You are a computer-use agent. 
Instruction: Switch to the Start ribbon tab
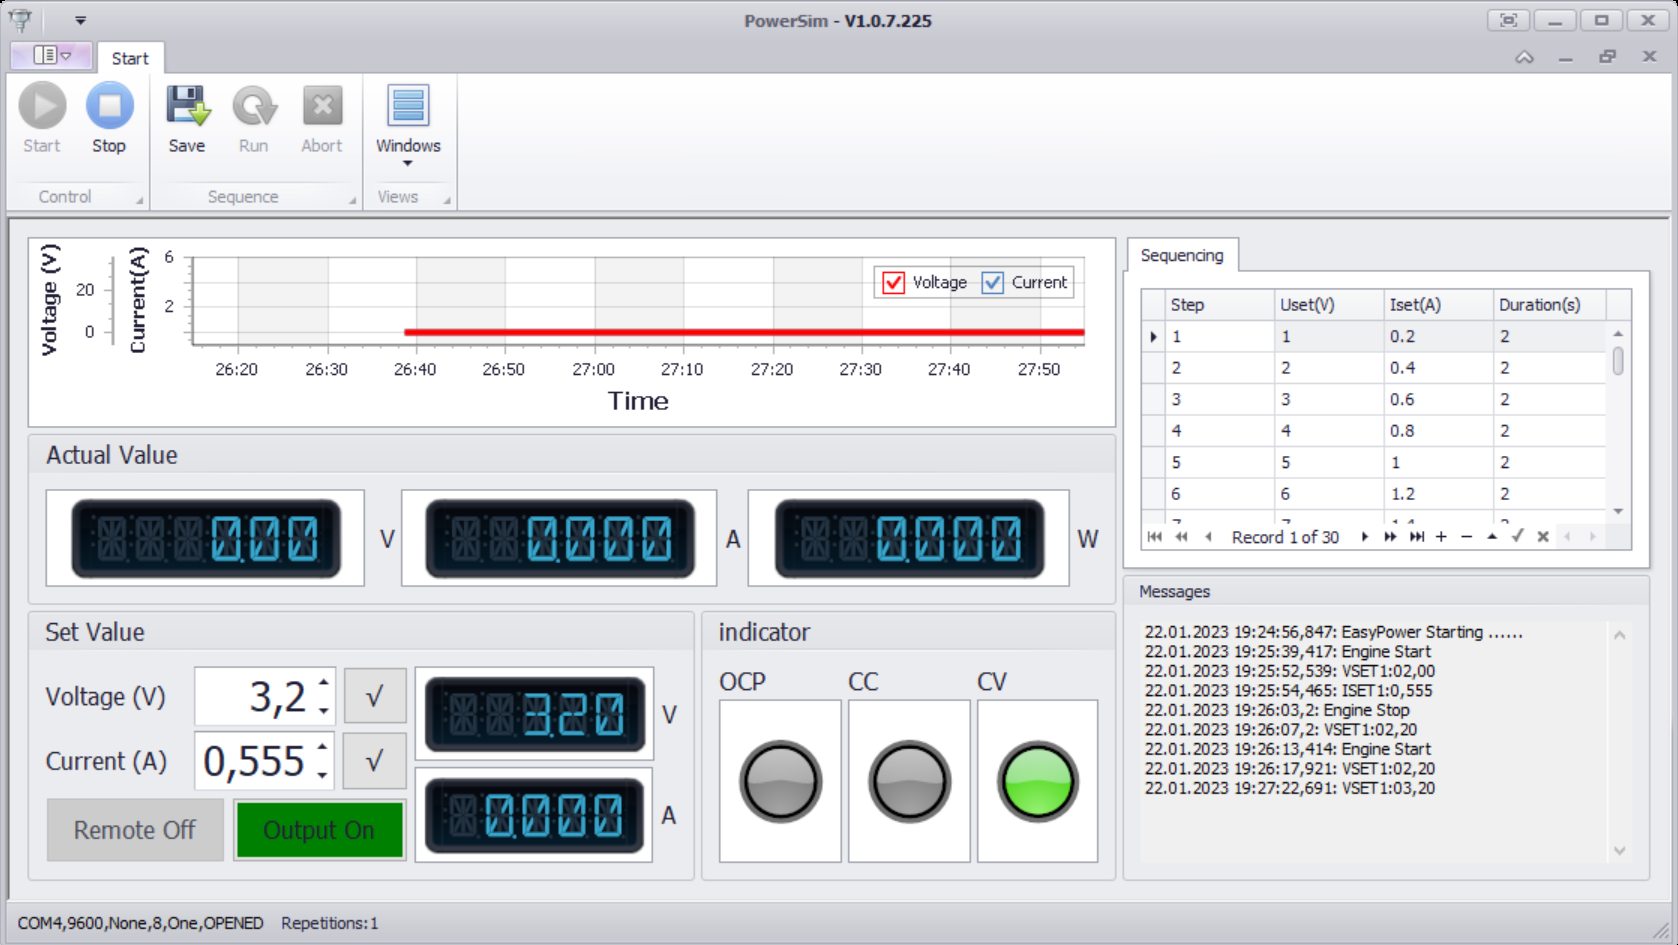coord(130,58)
